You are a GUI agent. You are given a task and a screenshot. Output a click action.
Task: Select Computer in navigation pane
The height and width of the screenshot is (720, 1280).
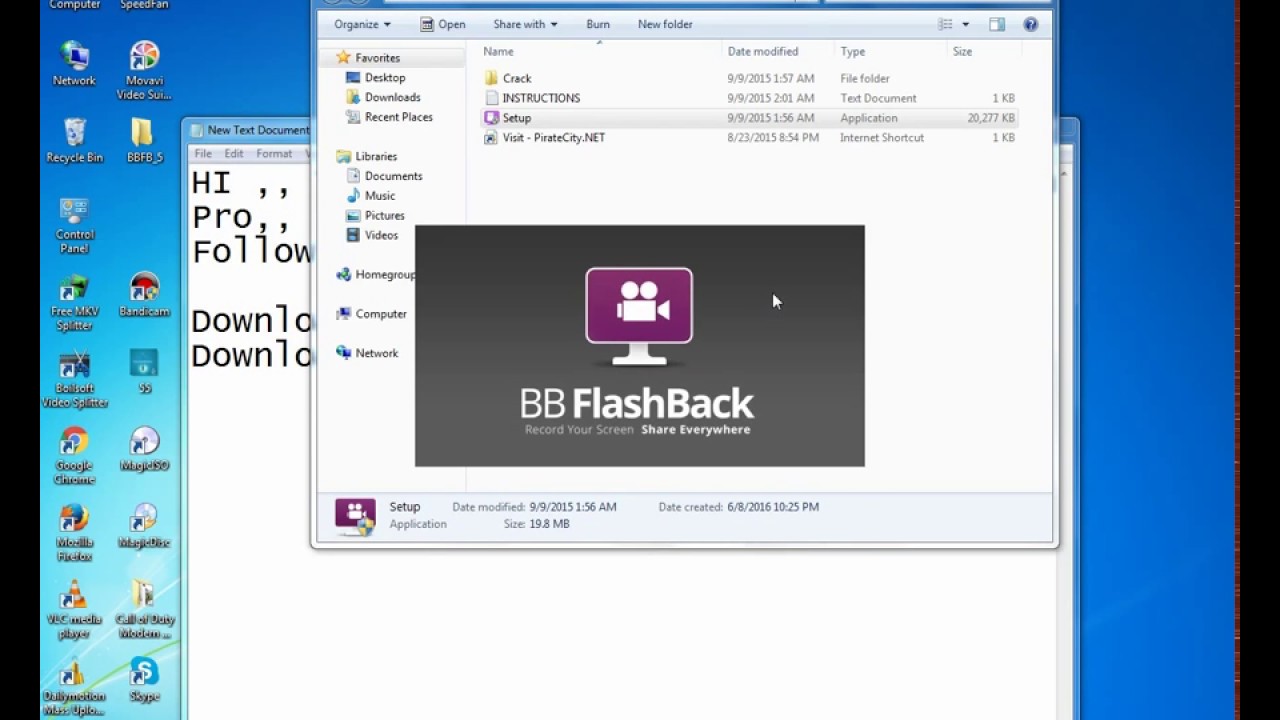[x=381, y=314]
